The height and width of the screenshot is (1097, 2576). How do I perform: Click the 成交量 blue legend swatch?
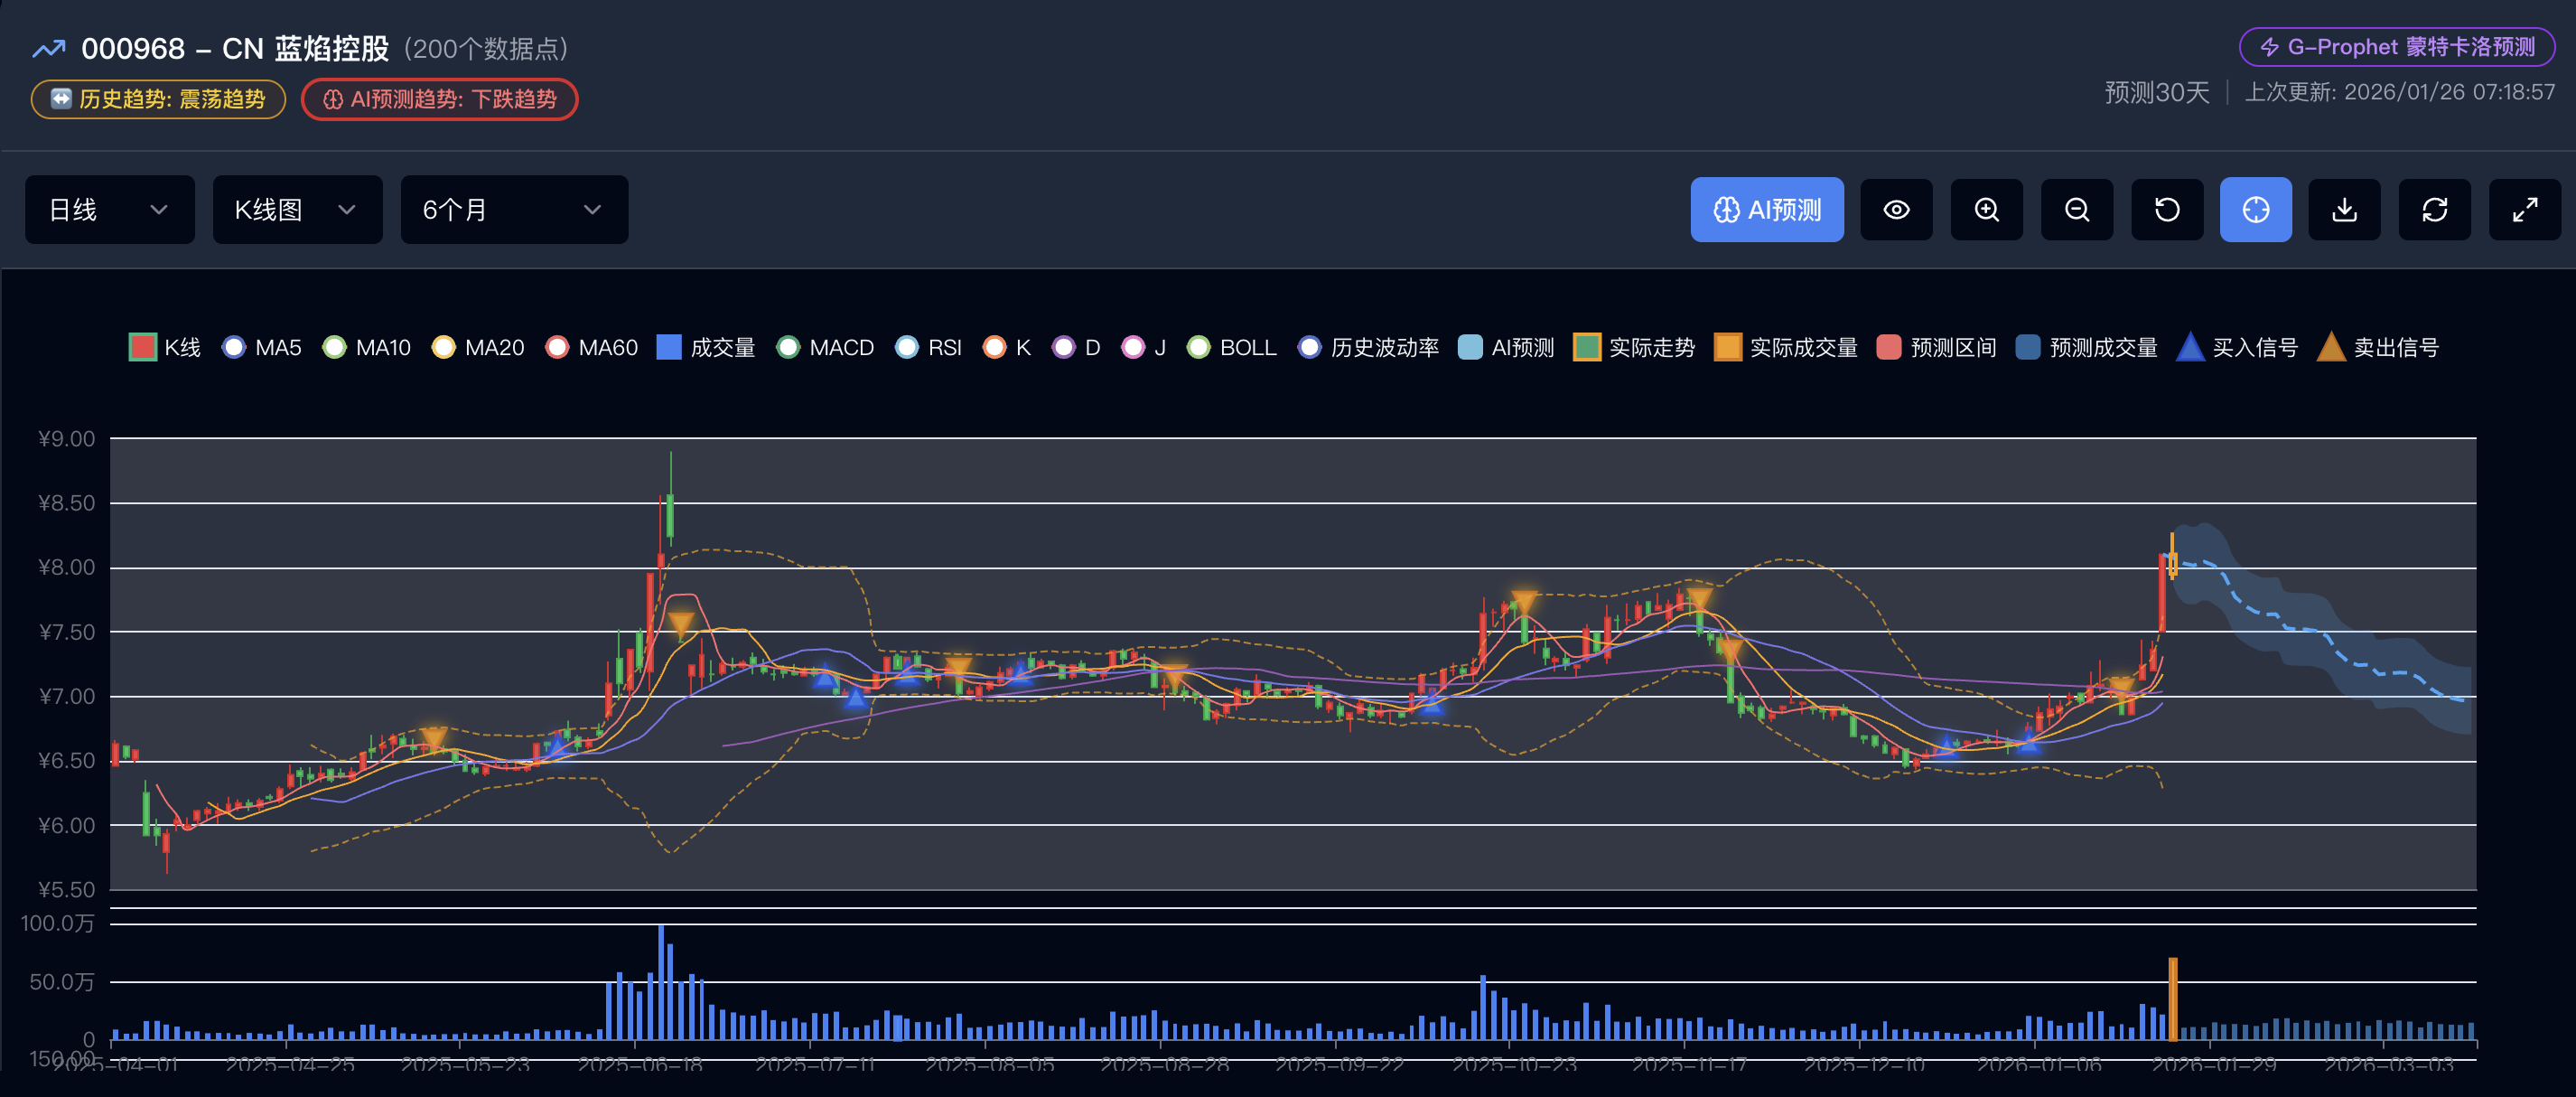point(669,347)
